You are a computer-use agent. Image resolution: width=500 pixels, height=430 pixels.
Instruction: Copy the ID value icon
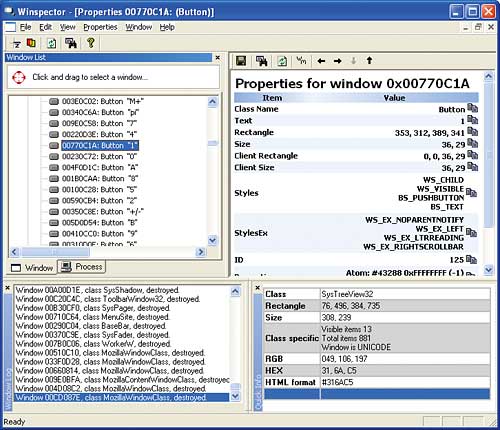[x=471, y=259]
